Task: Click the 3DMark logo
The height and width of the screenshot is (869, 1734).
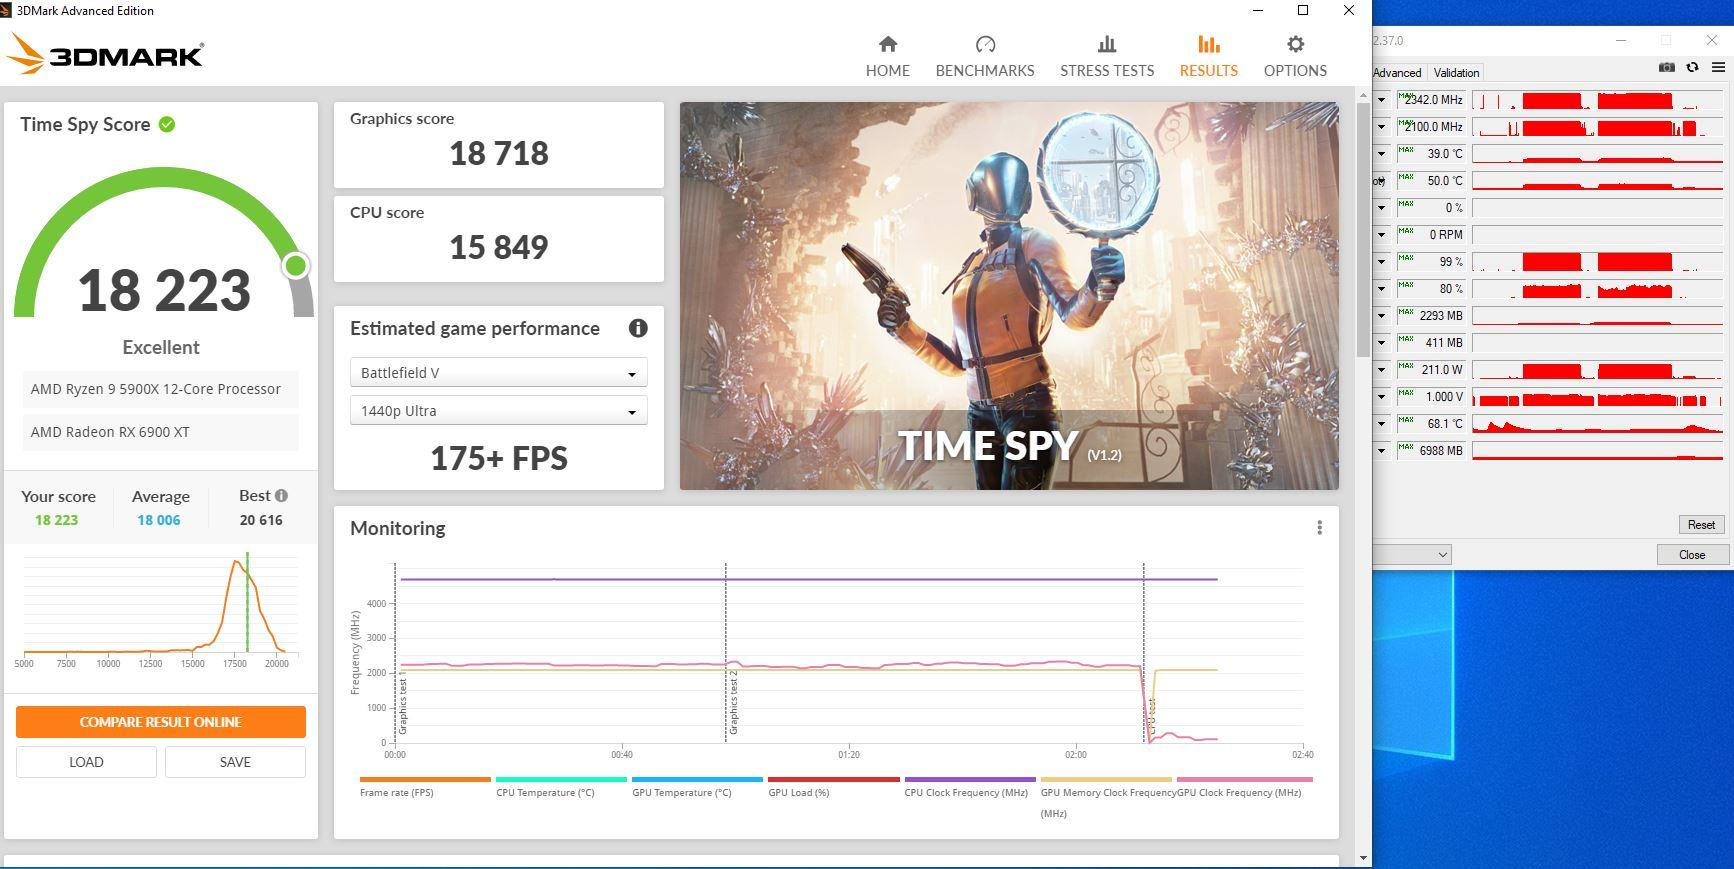Action: click(105, 54)
